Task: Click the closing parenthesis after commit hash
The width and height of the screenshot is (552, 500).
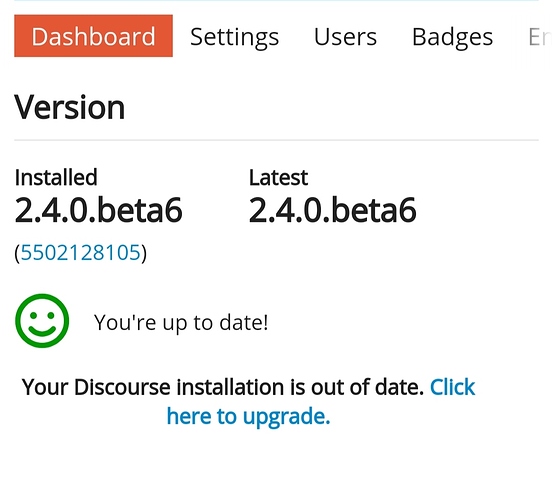Action: click(144, 253)
